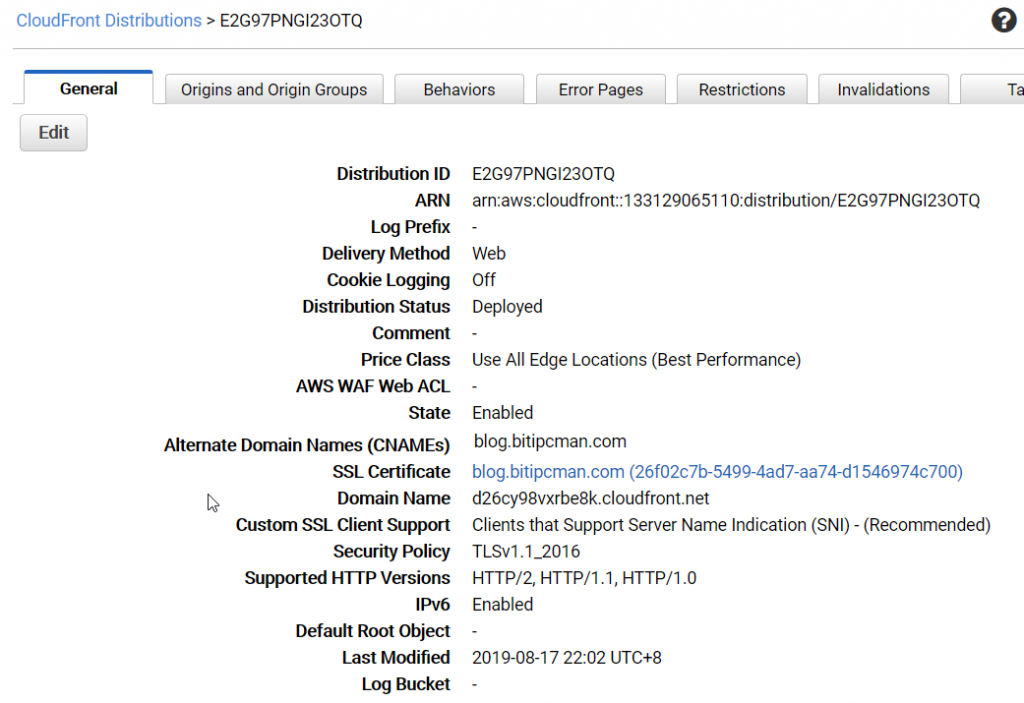This screenshot has width=1024, height=703.
Task: Click the Security Policy field label
Action: 392,552
